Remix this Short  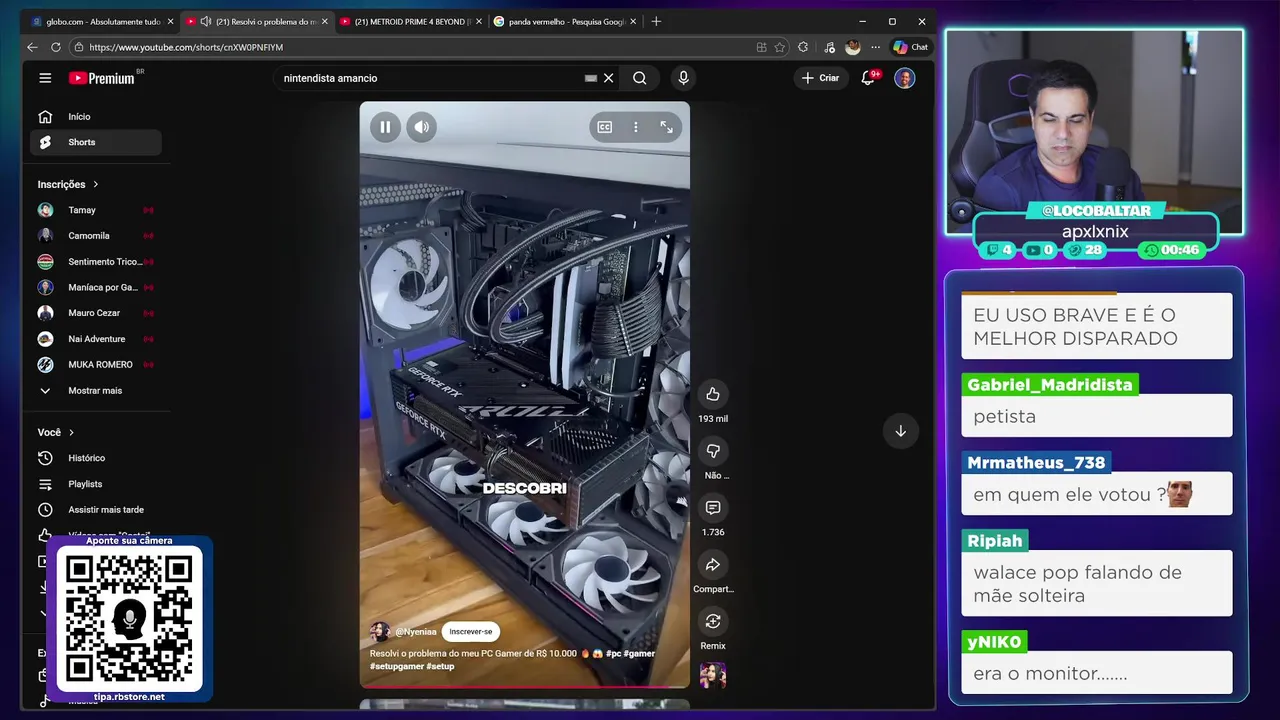click(713, 622)
